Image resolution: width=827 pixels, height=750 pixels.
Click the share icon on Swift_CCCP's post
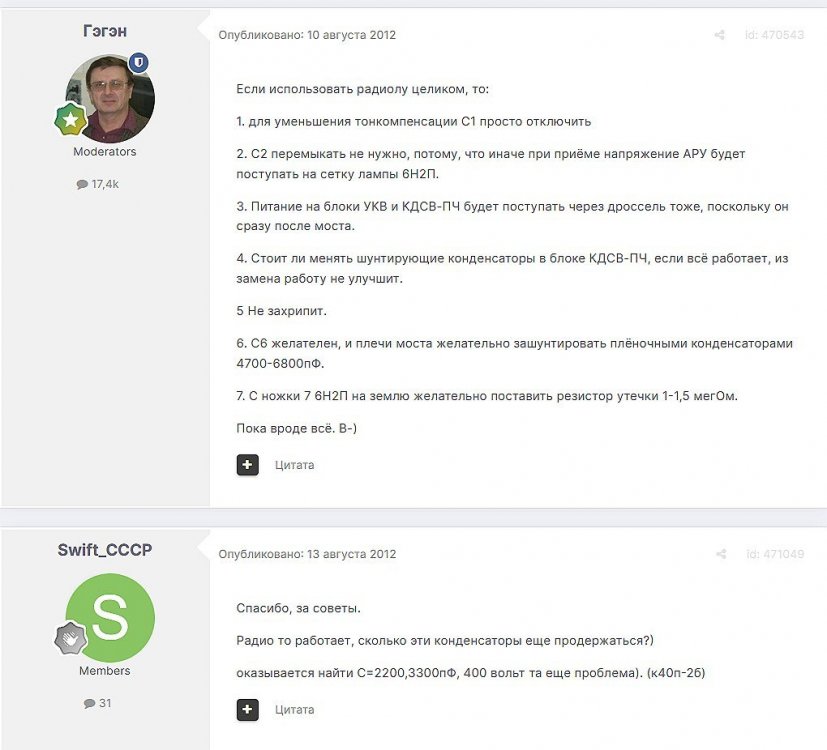721,554
